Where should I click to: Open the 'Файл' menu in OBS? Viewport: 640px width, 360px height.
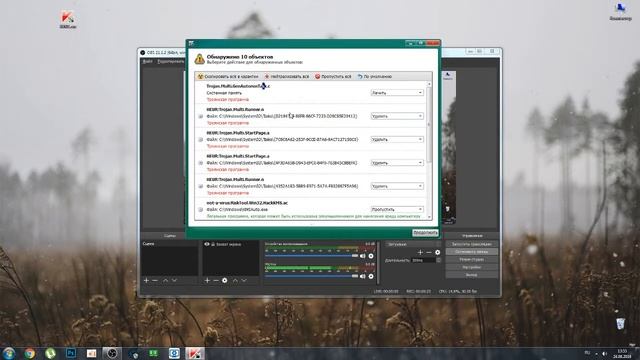147,62
